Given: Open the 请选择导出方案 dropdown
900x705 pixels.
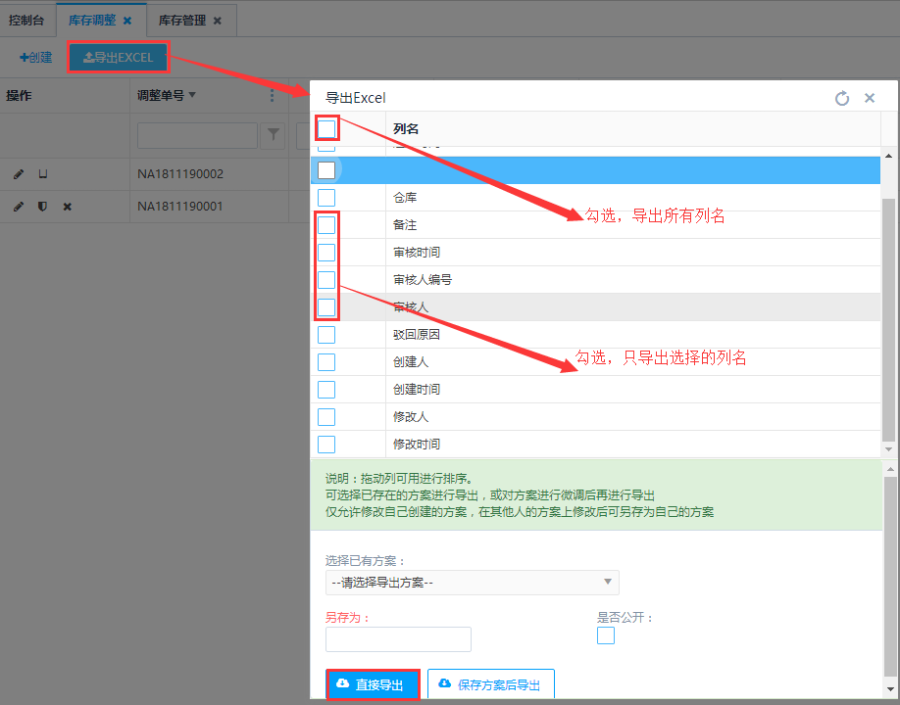Looking at the screenshot, I should pyautogui.click(x=472, y=582).
